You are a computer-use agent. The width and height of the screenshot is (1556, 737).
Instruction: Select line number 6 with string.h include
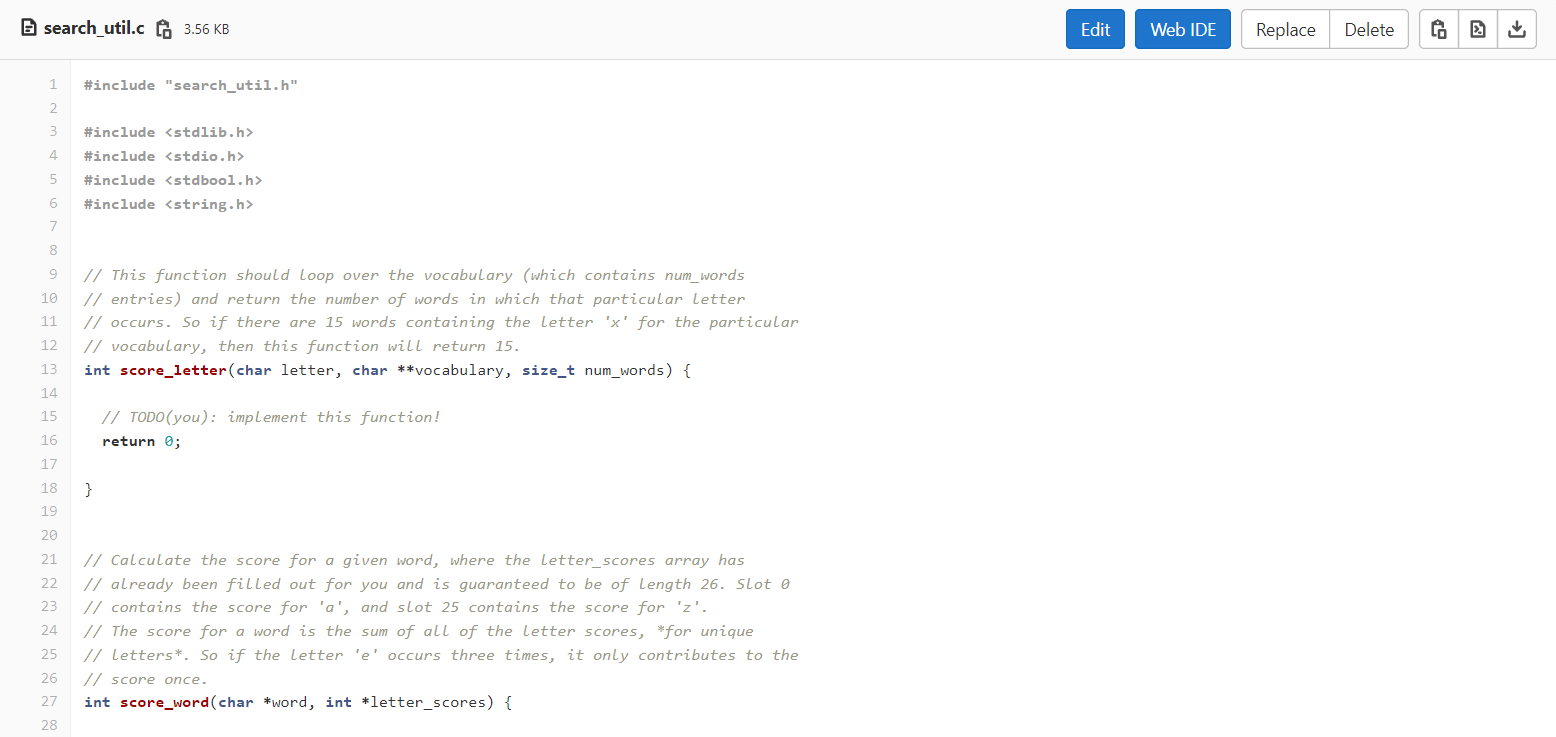point(52,203)
